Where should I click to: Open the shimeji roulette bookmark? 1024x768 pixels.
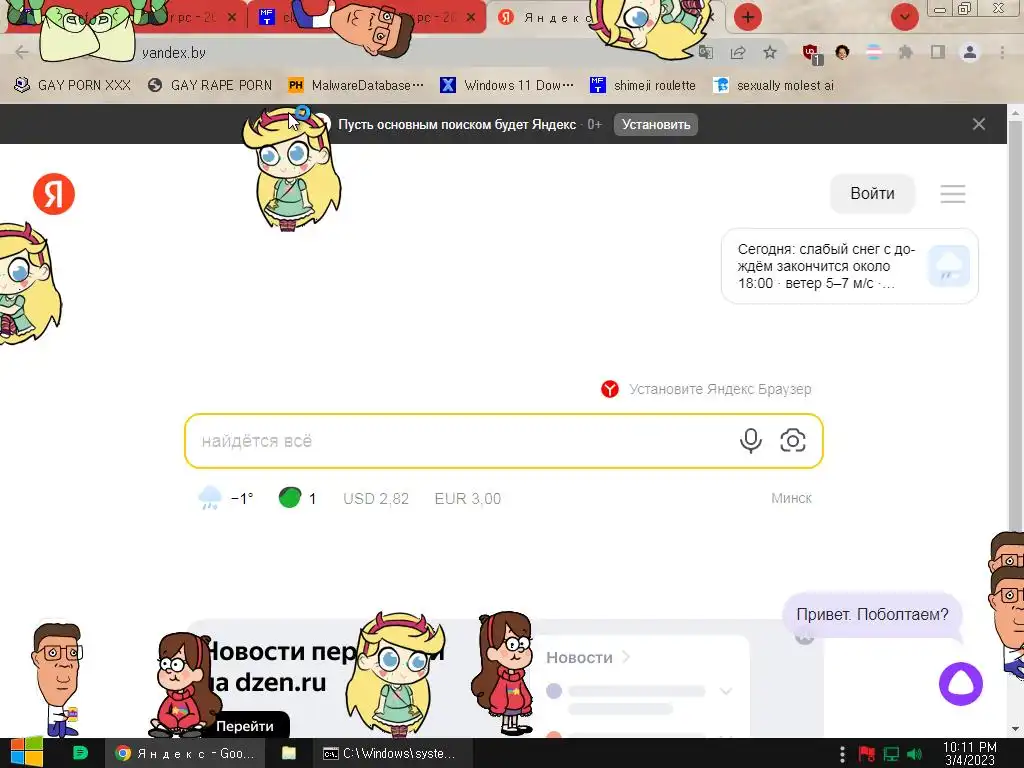643,85
